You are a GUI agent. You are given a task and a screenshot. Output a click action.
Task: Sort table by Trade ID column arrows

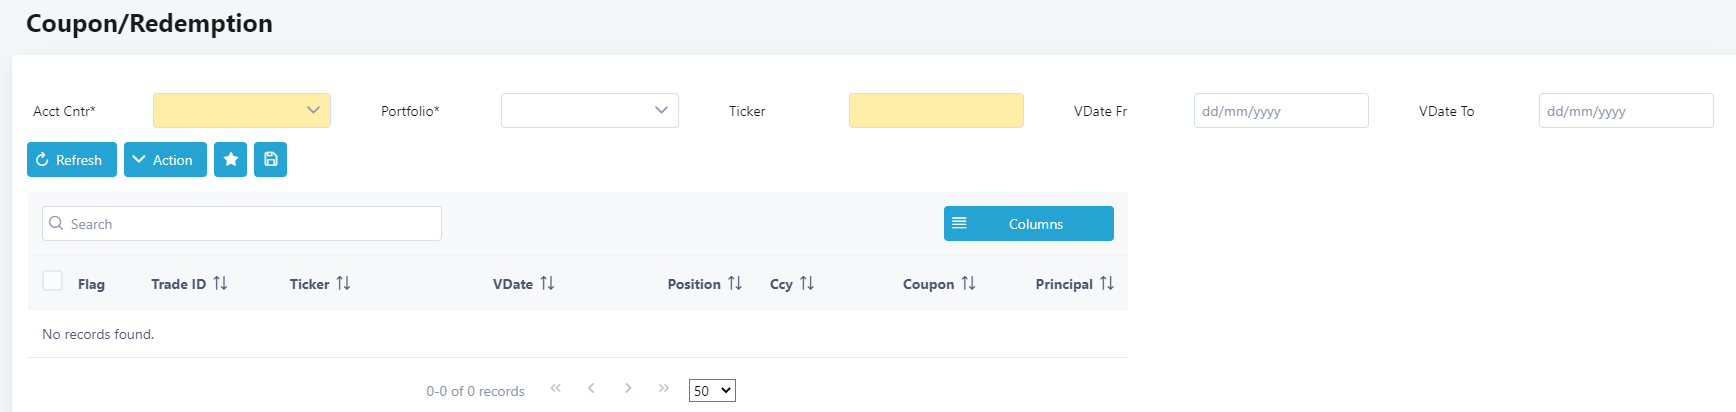[x=220, y=284]
